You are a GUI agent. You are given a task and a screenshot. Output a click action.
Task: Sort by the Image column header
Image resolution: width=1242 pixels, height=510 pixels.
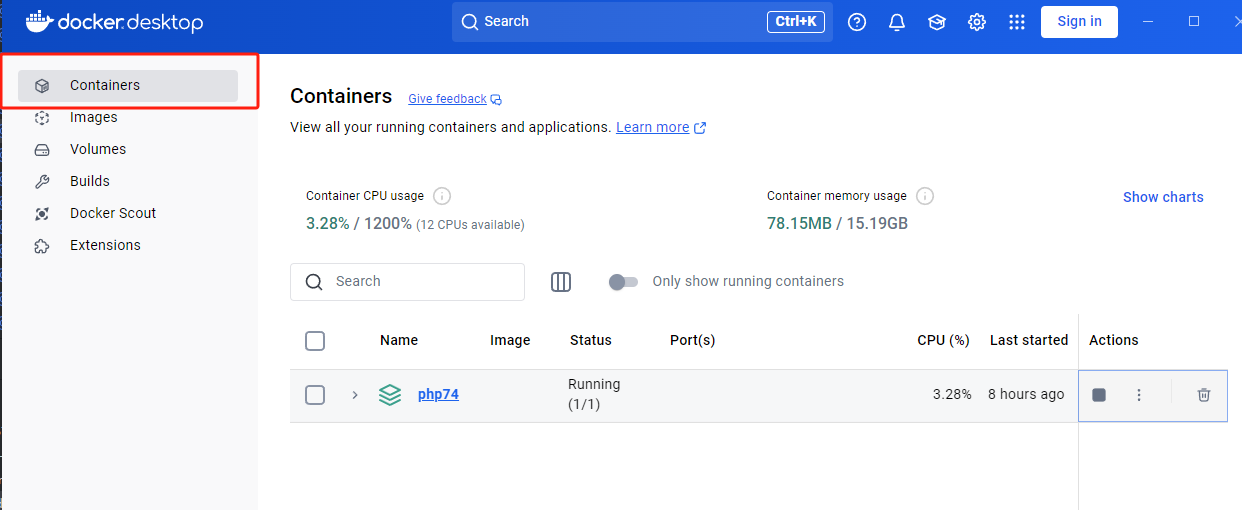point(510,341)
